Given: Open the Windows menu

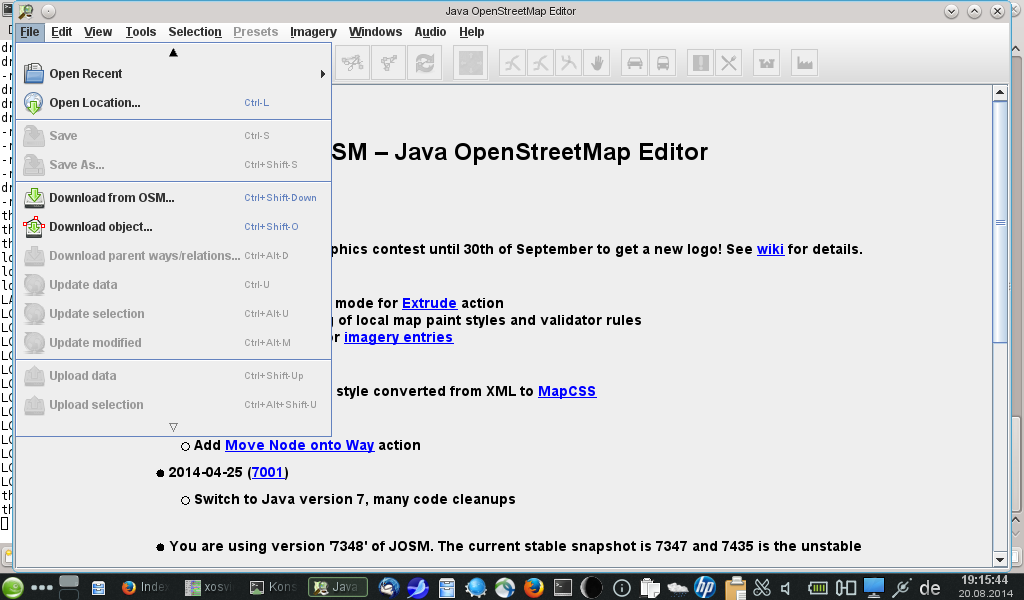Looking at the screenshot, I should pos(375,32).
